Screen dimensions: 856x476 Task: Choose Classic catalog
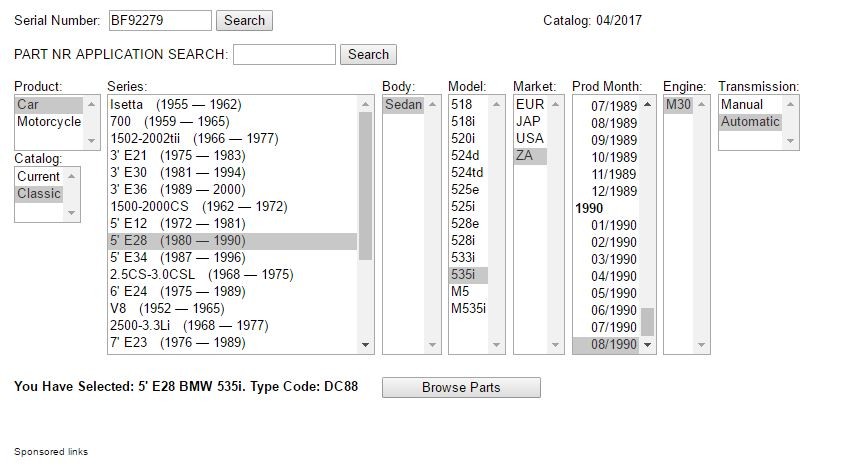tap(39, 193)
